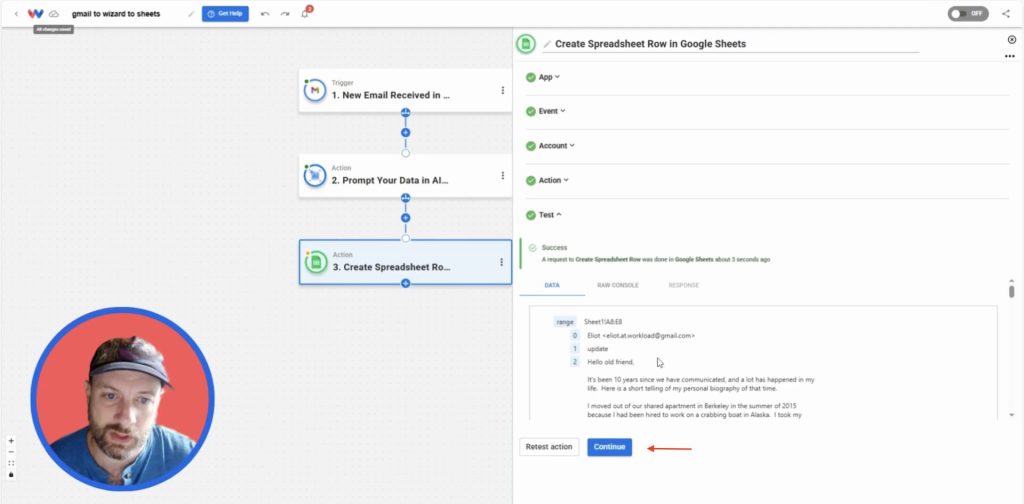The width and height of the screenshot is (1024, 504).
Task: Redo the last change
Action: point(285,14)
